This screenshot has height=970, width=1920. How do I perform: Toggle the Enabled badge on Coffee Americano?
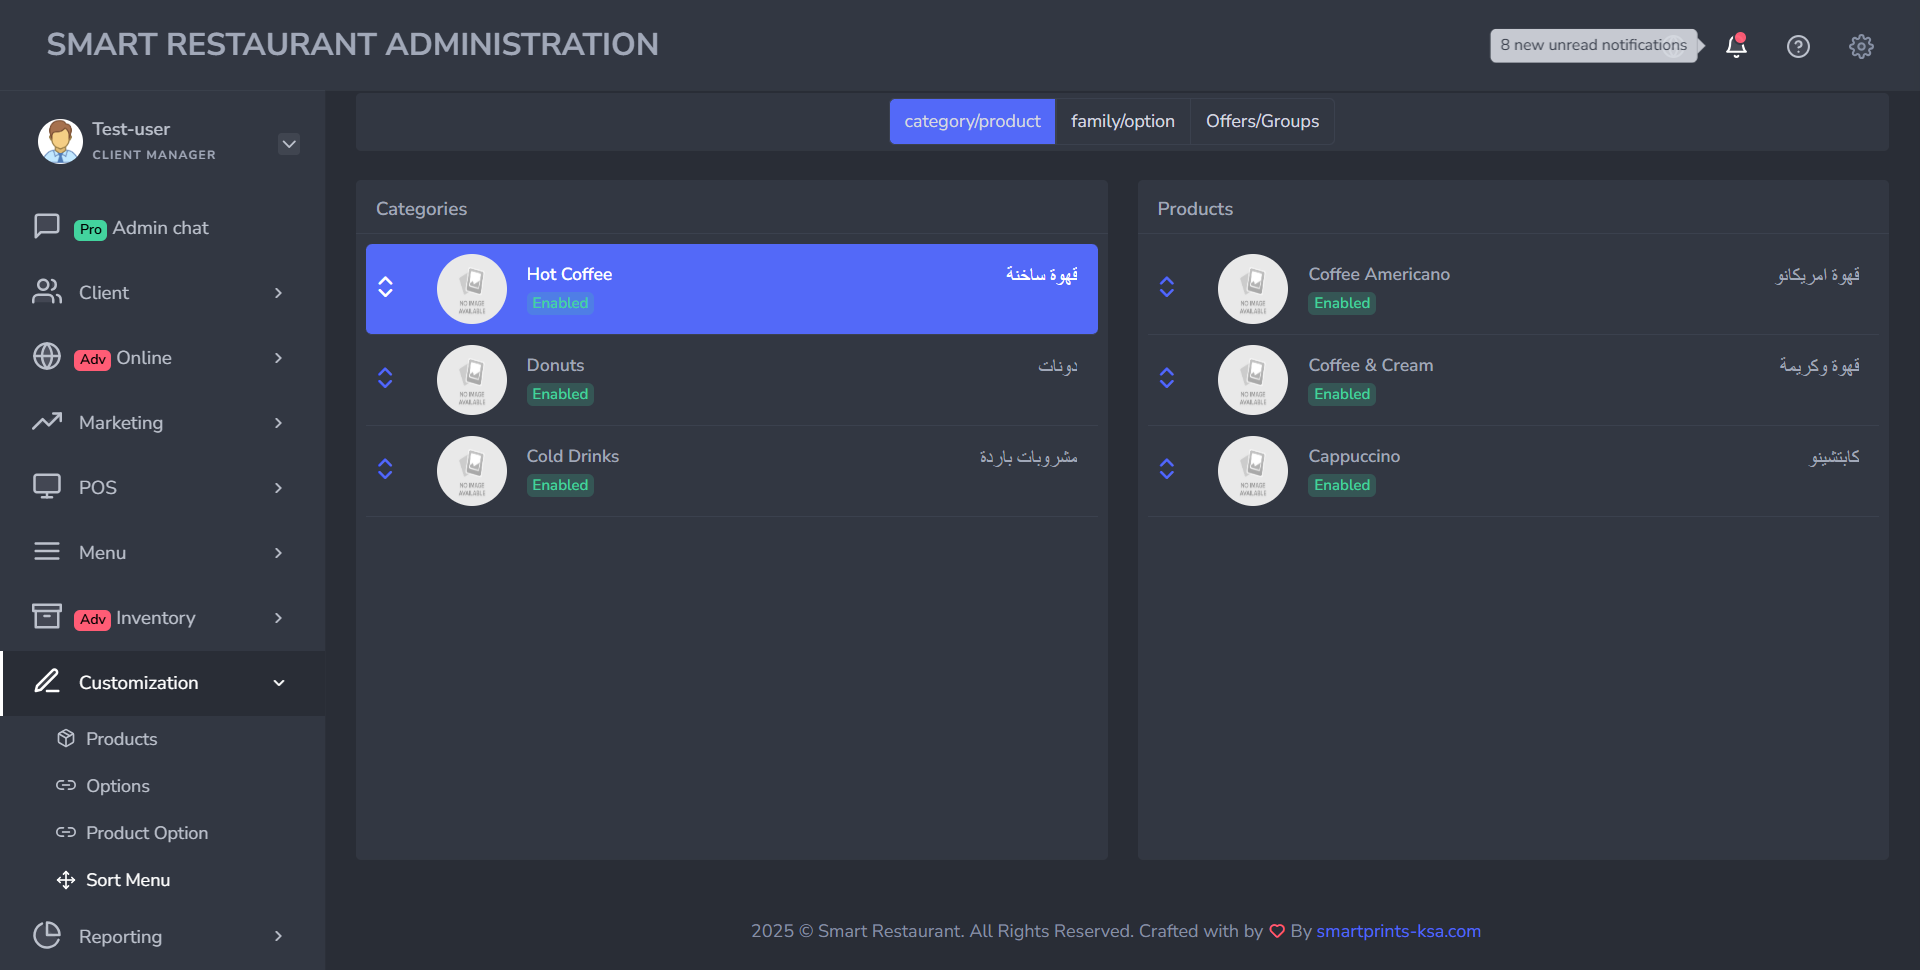[x=1342, y=303]
